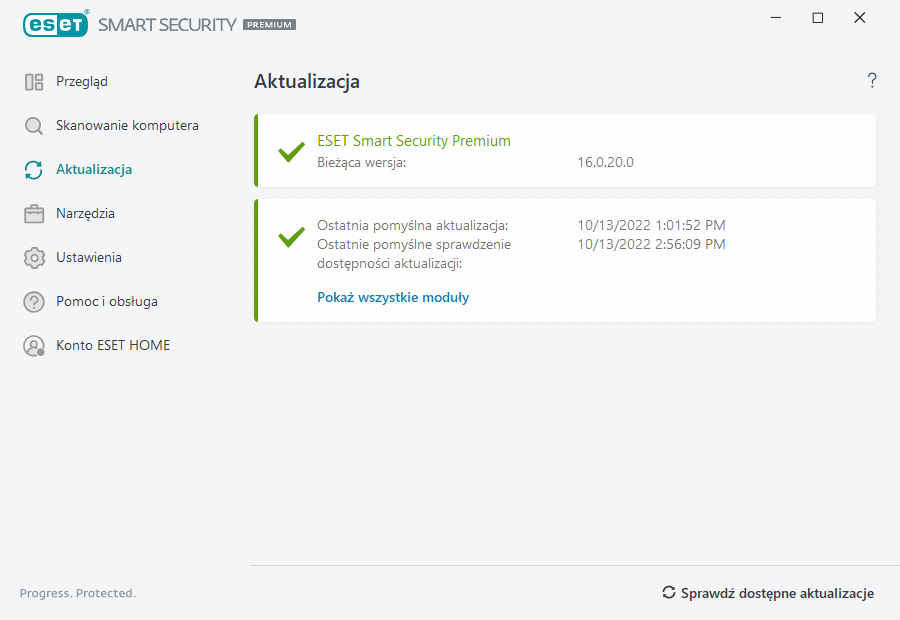Click the ESET logo in title bar
Screen dimensions: 900x620
click(56, 22)
